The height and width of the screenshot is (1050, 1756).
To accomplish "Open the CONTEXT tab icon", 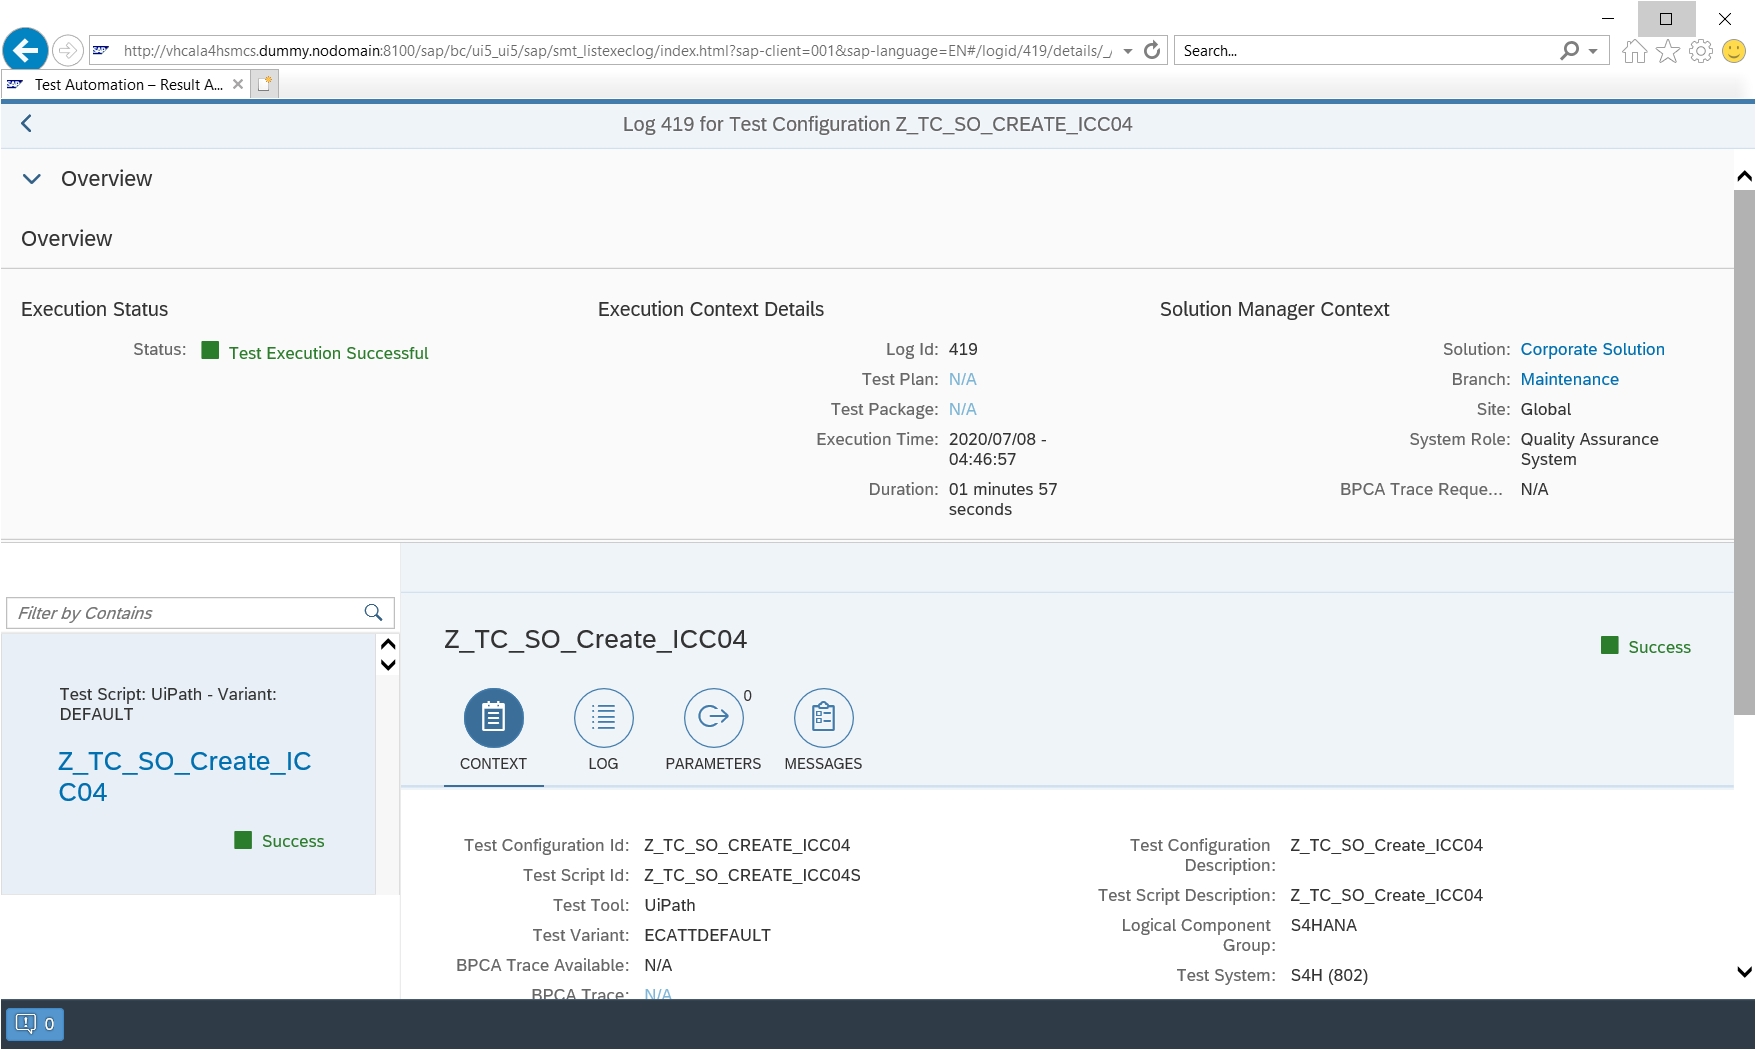I will pos(493,718).
